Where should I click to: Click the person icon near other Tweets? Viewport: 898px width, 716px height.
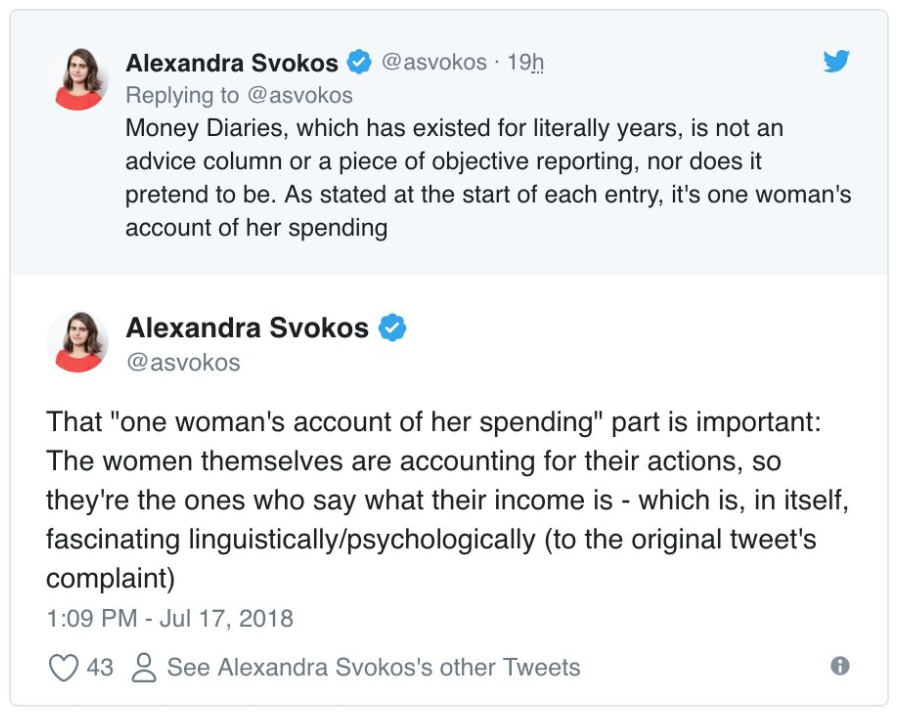coord(144,667)
